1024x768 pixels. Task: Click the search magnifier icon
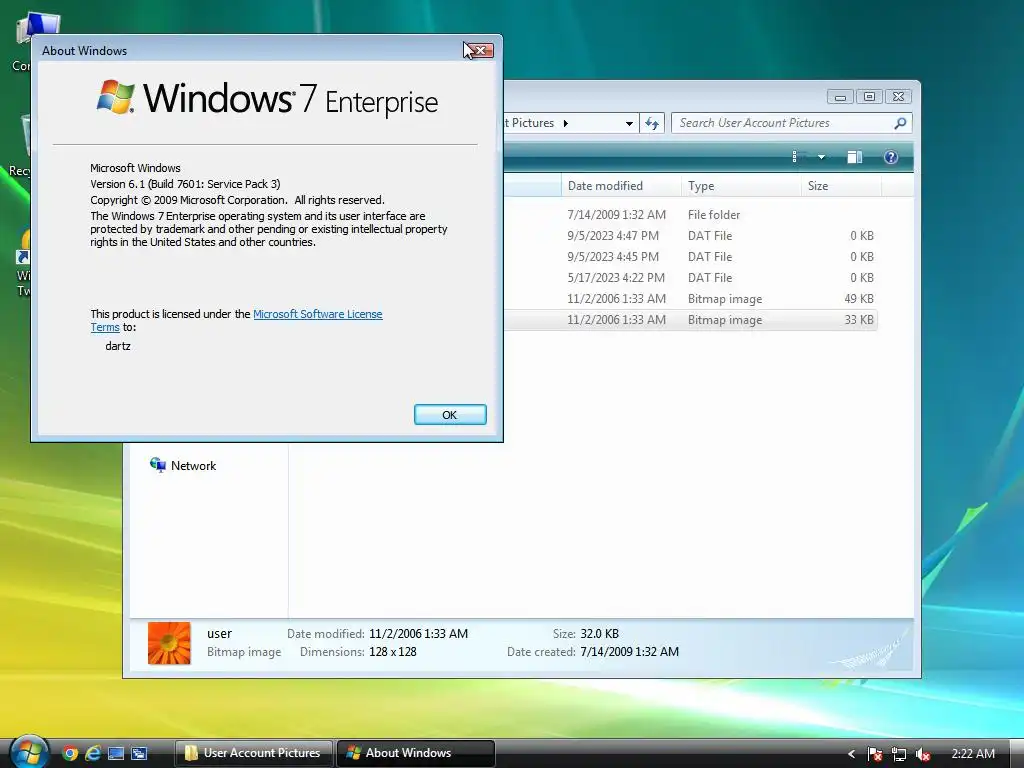pyautogui.click(x=901, y=123)
